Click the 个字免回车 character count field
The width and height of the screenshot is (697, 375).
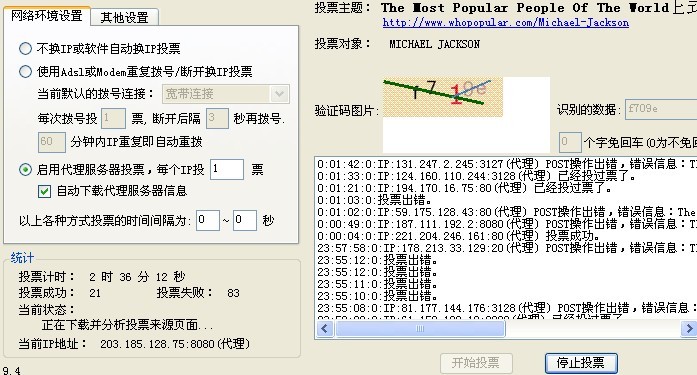click(x=570, y=142)
